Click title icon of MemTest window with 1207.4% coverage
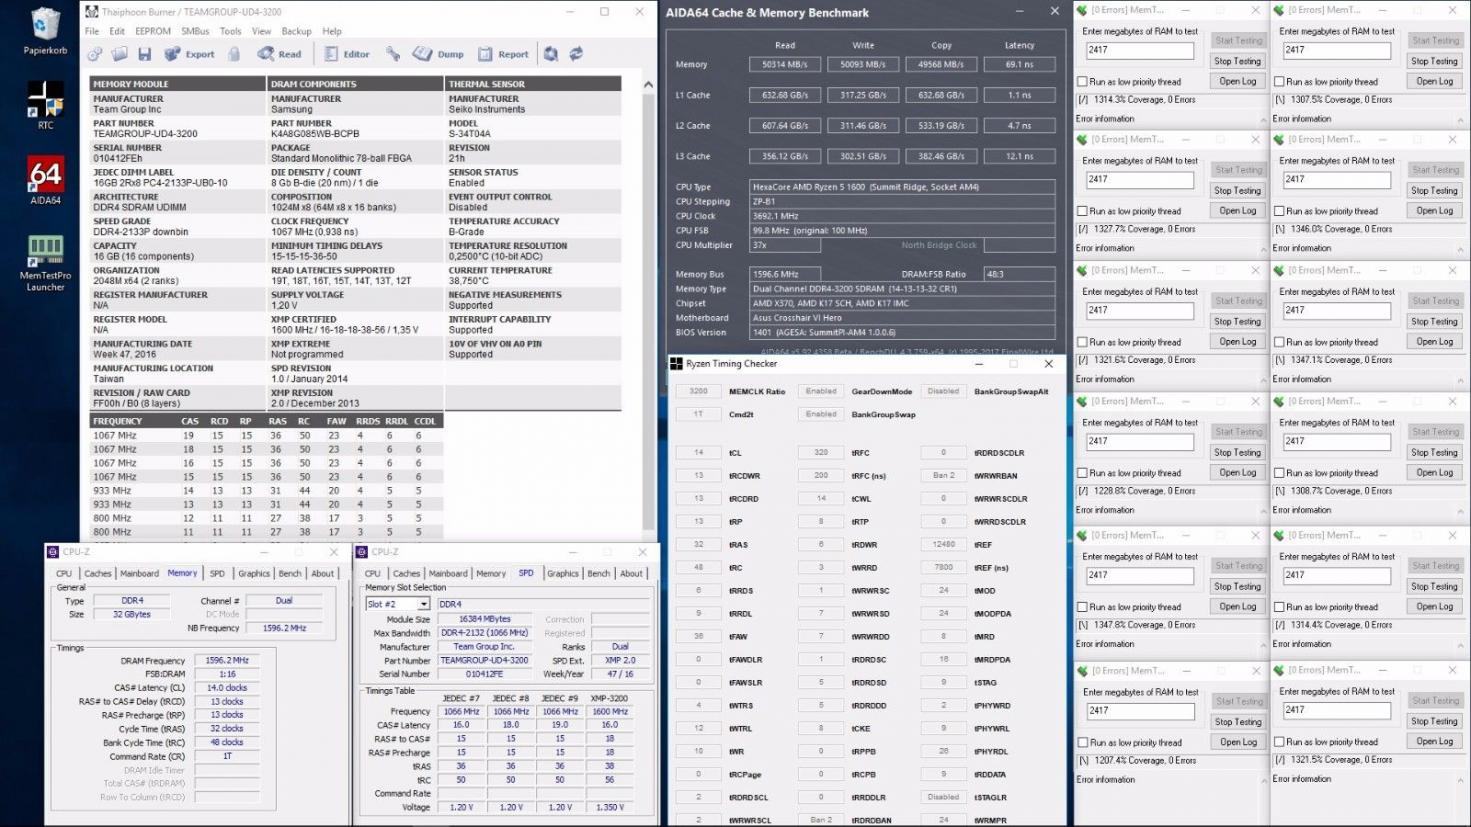Image resolution: width=1471 pixels, height=827 pixels. (x=1082, y=670)
